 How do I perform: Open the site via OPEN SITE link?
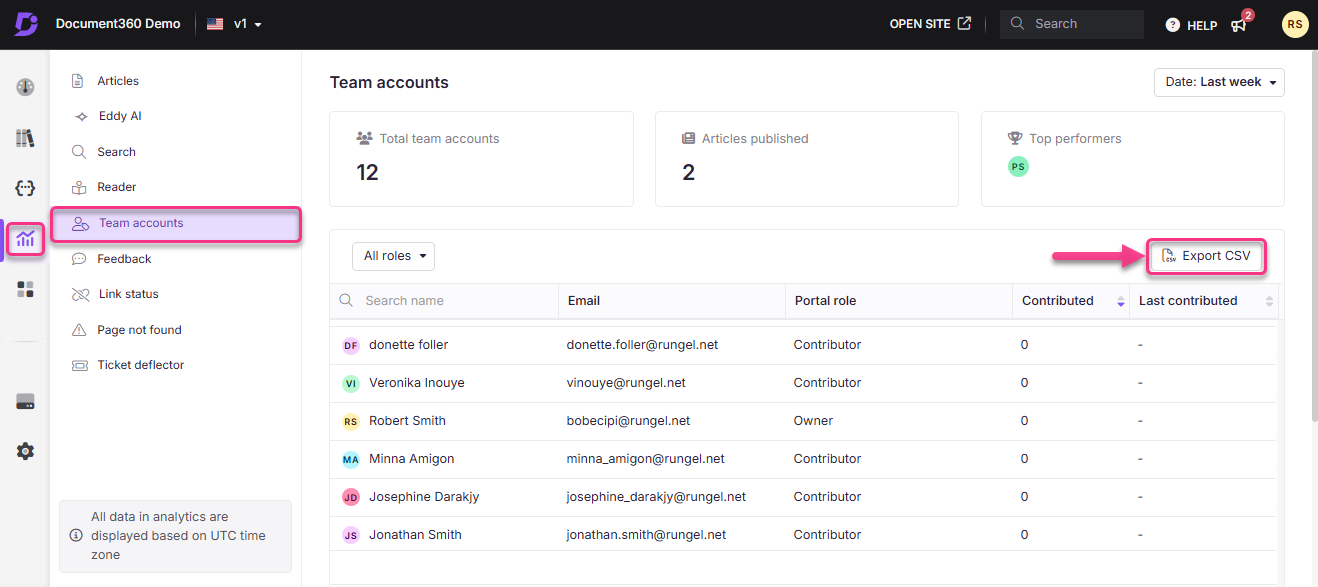tap(930, 23)
